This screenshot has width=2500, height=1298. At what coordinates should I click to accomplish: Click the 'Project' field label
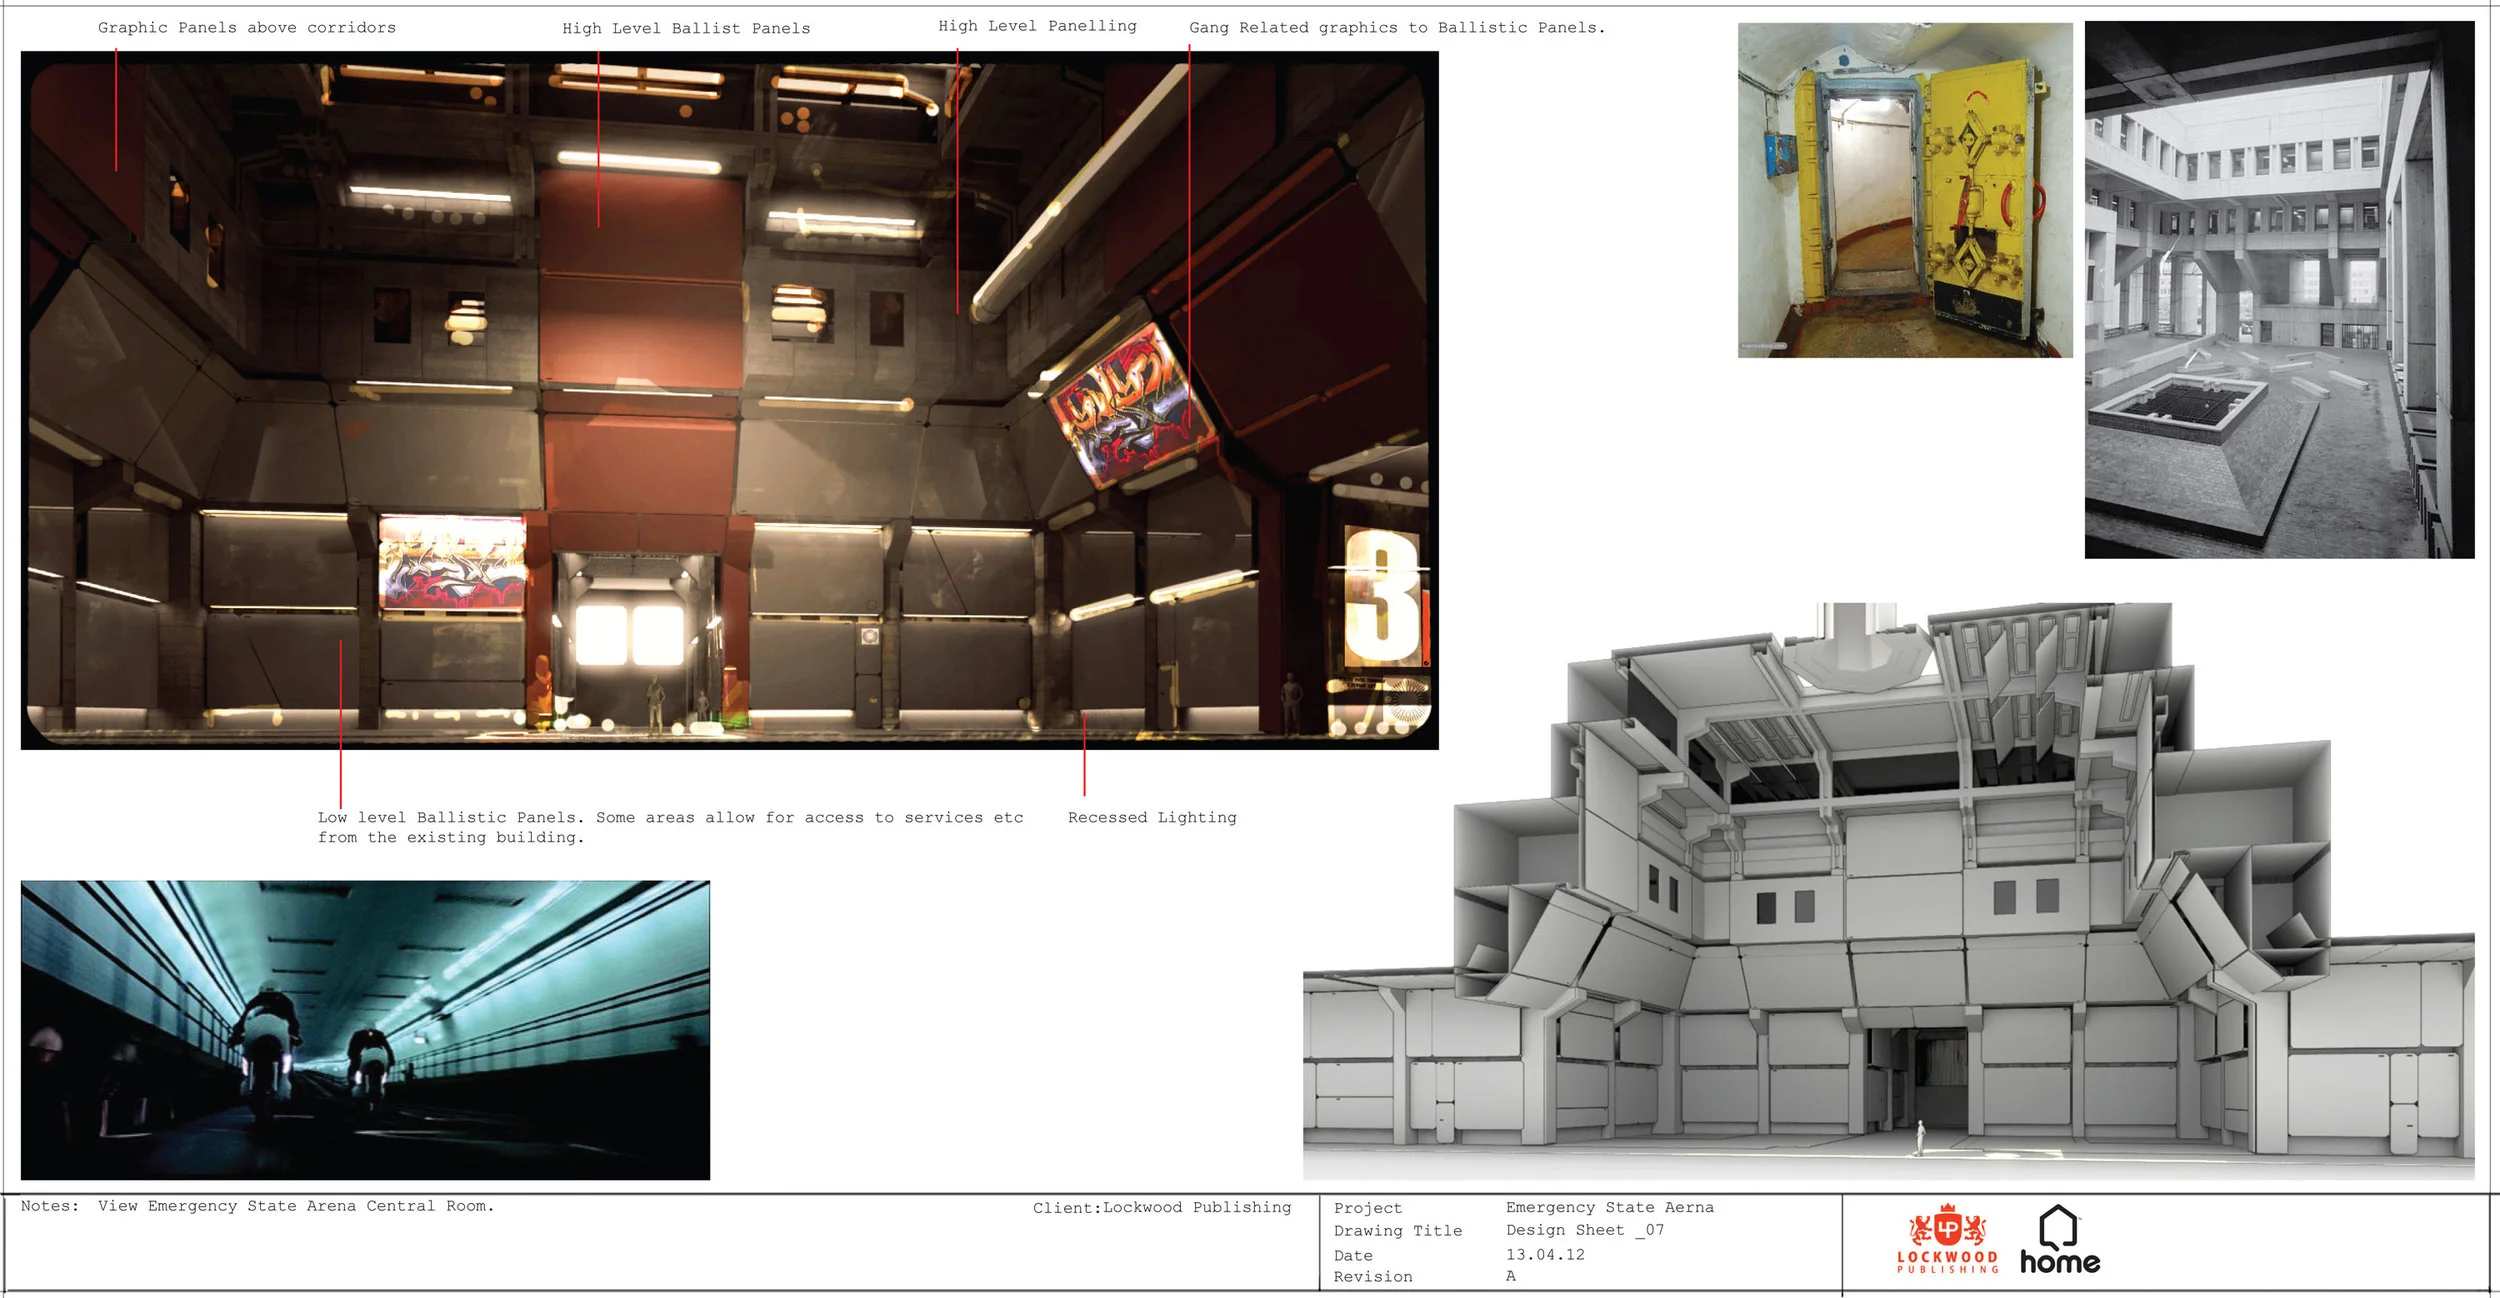click(1367, 1209)
